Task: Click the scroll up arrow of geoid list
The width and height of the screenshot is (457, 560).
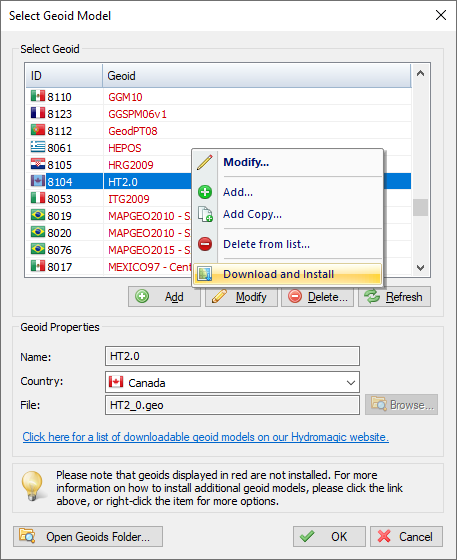Action: (x=421, y=74)
